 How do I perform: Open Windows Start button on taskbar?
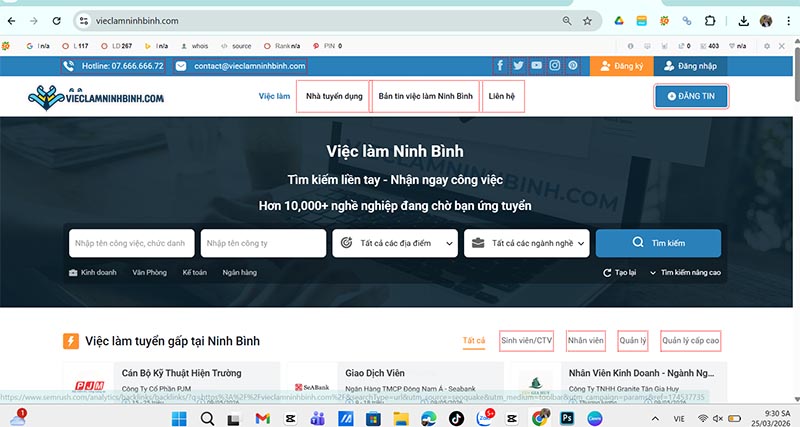[x=179, y=419]
